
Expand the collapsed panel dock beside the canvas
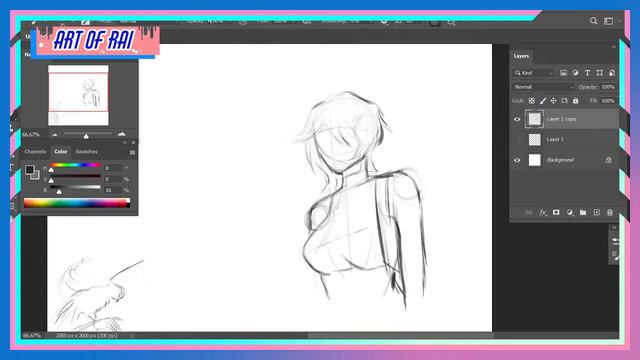coord(614,228)
